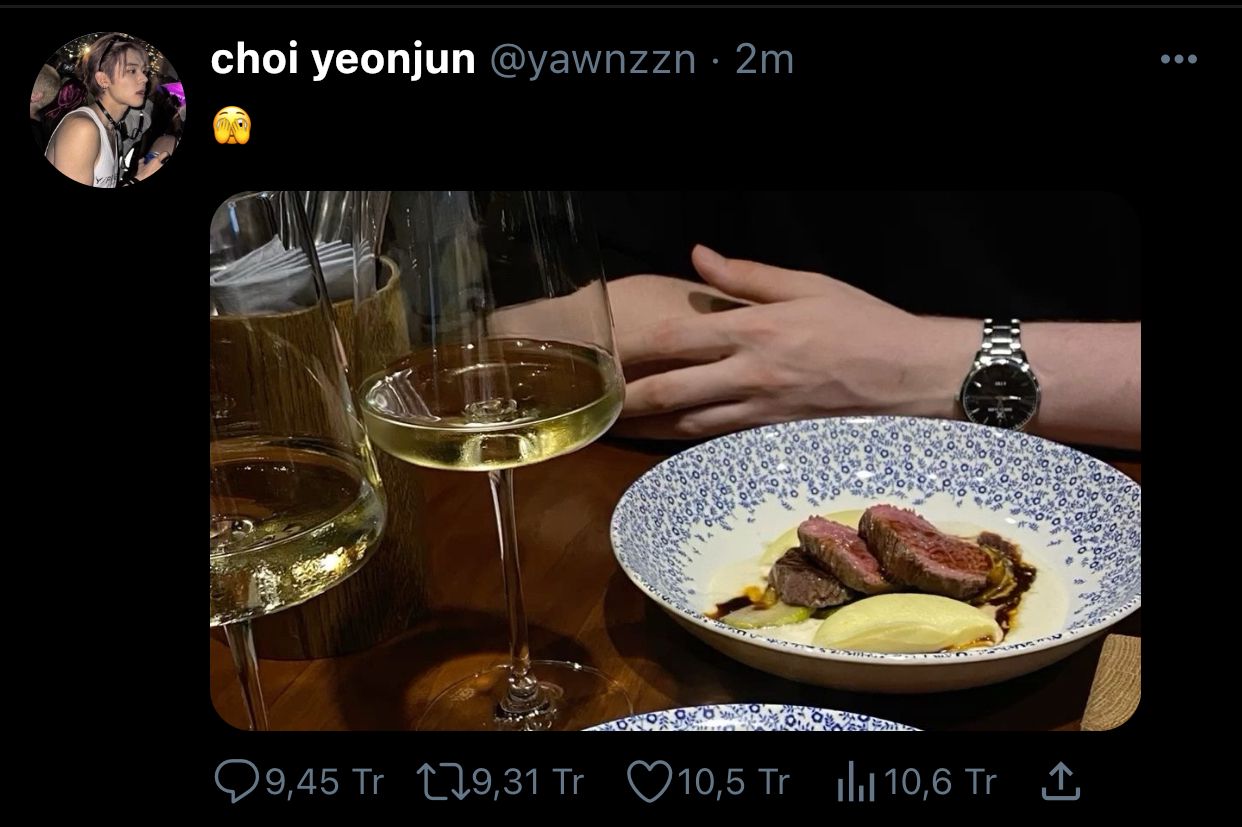Click the peeking face emoji text
Viewport: 1242px width, 827px height.
(232, 125)
